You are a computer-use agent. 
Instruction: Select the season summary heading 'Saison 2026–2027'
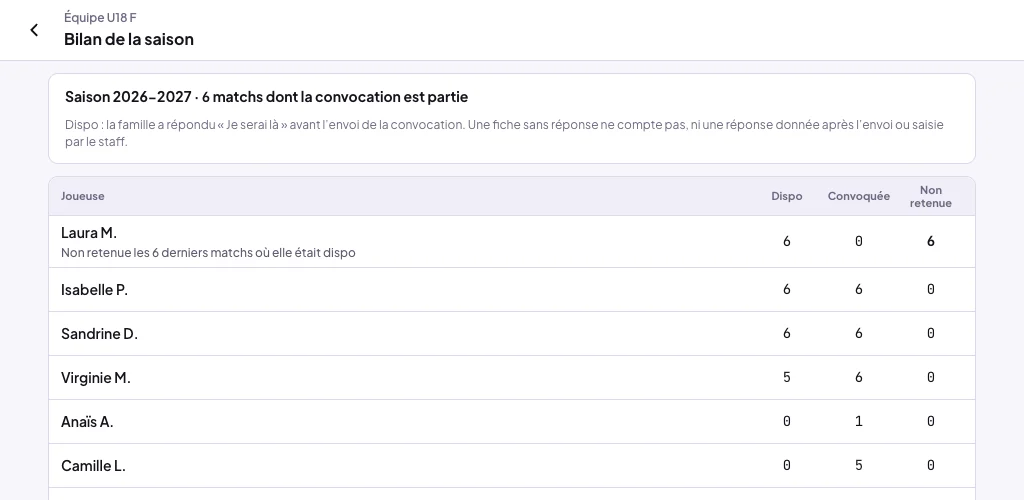point(128,97)
